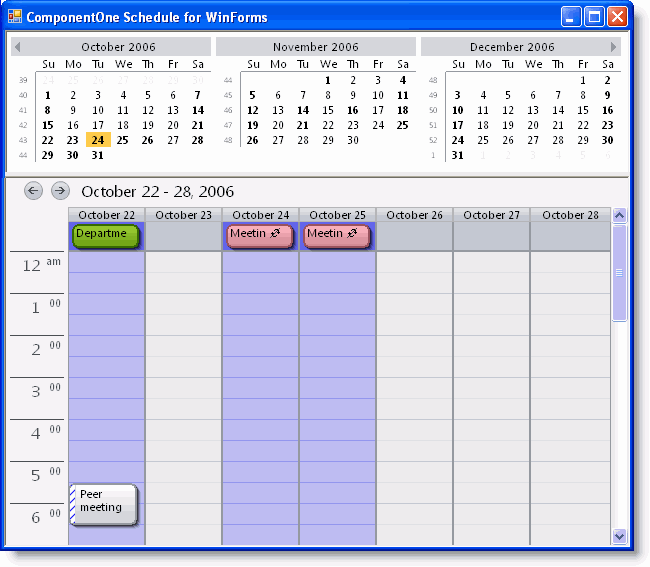Advance to next week with forward arrow
This screenshot has height=567, width=650.
tap(60, 190)
